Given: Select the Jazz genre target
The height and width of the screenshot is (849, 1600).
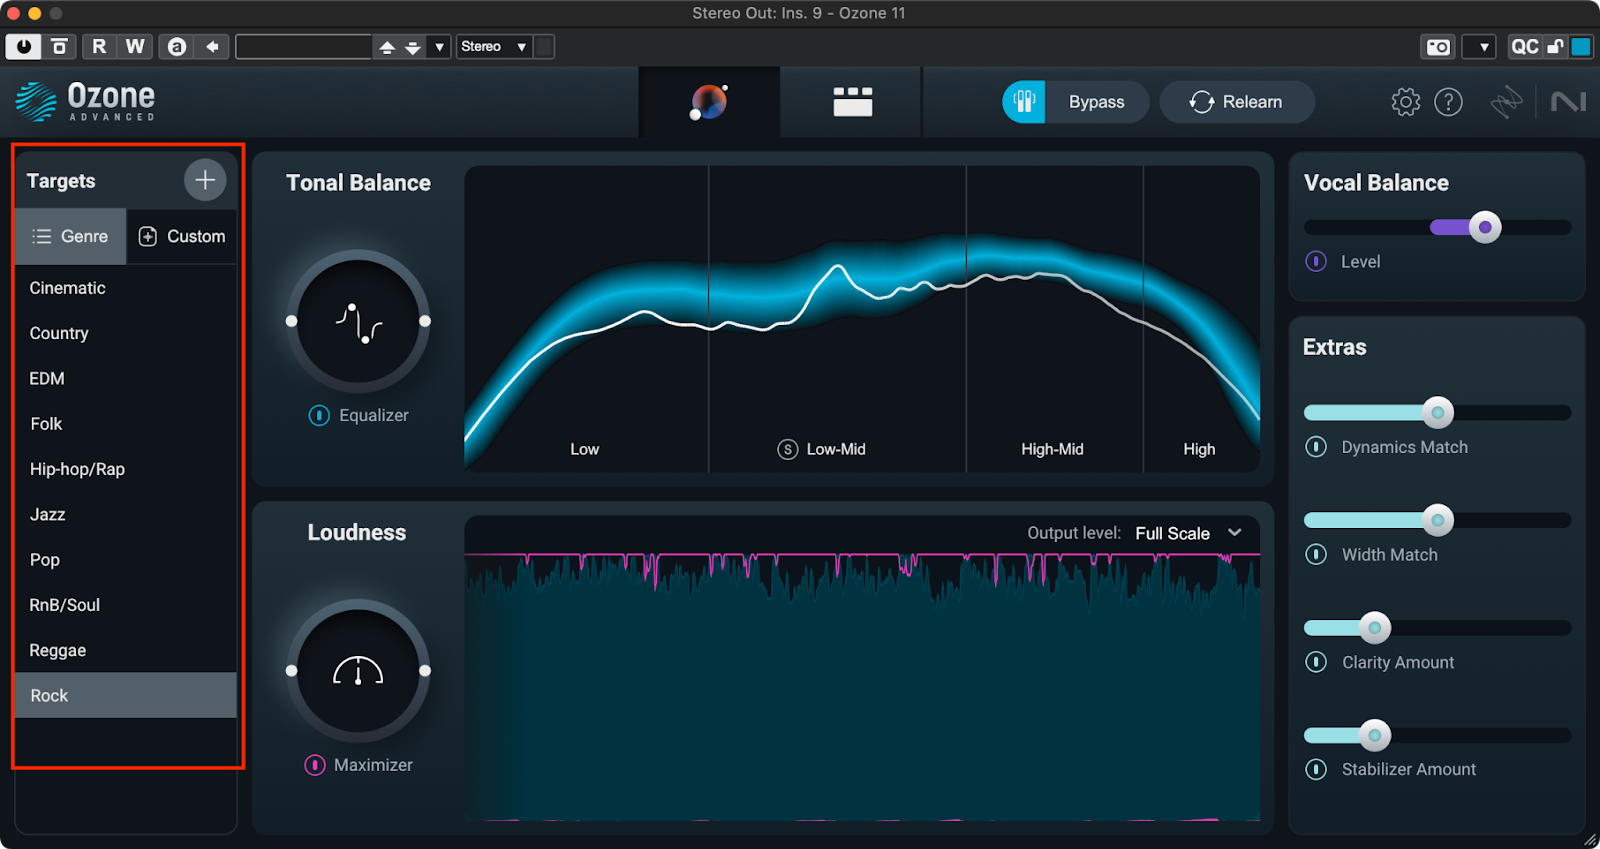Looking at the screenshot, I should coord(126,514).
